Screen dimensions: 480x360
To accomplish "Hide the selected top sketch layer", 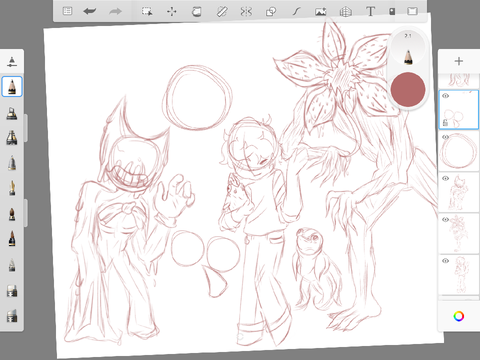I will pyautogui.click(x=446, y=96).
